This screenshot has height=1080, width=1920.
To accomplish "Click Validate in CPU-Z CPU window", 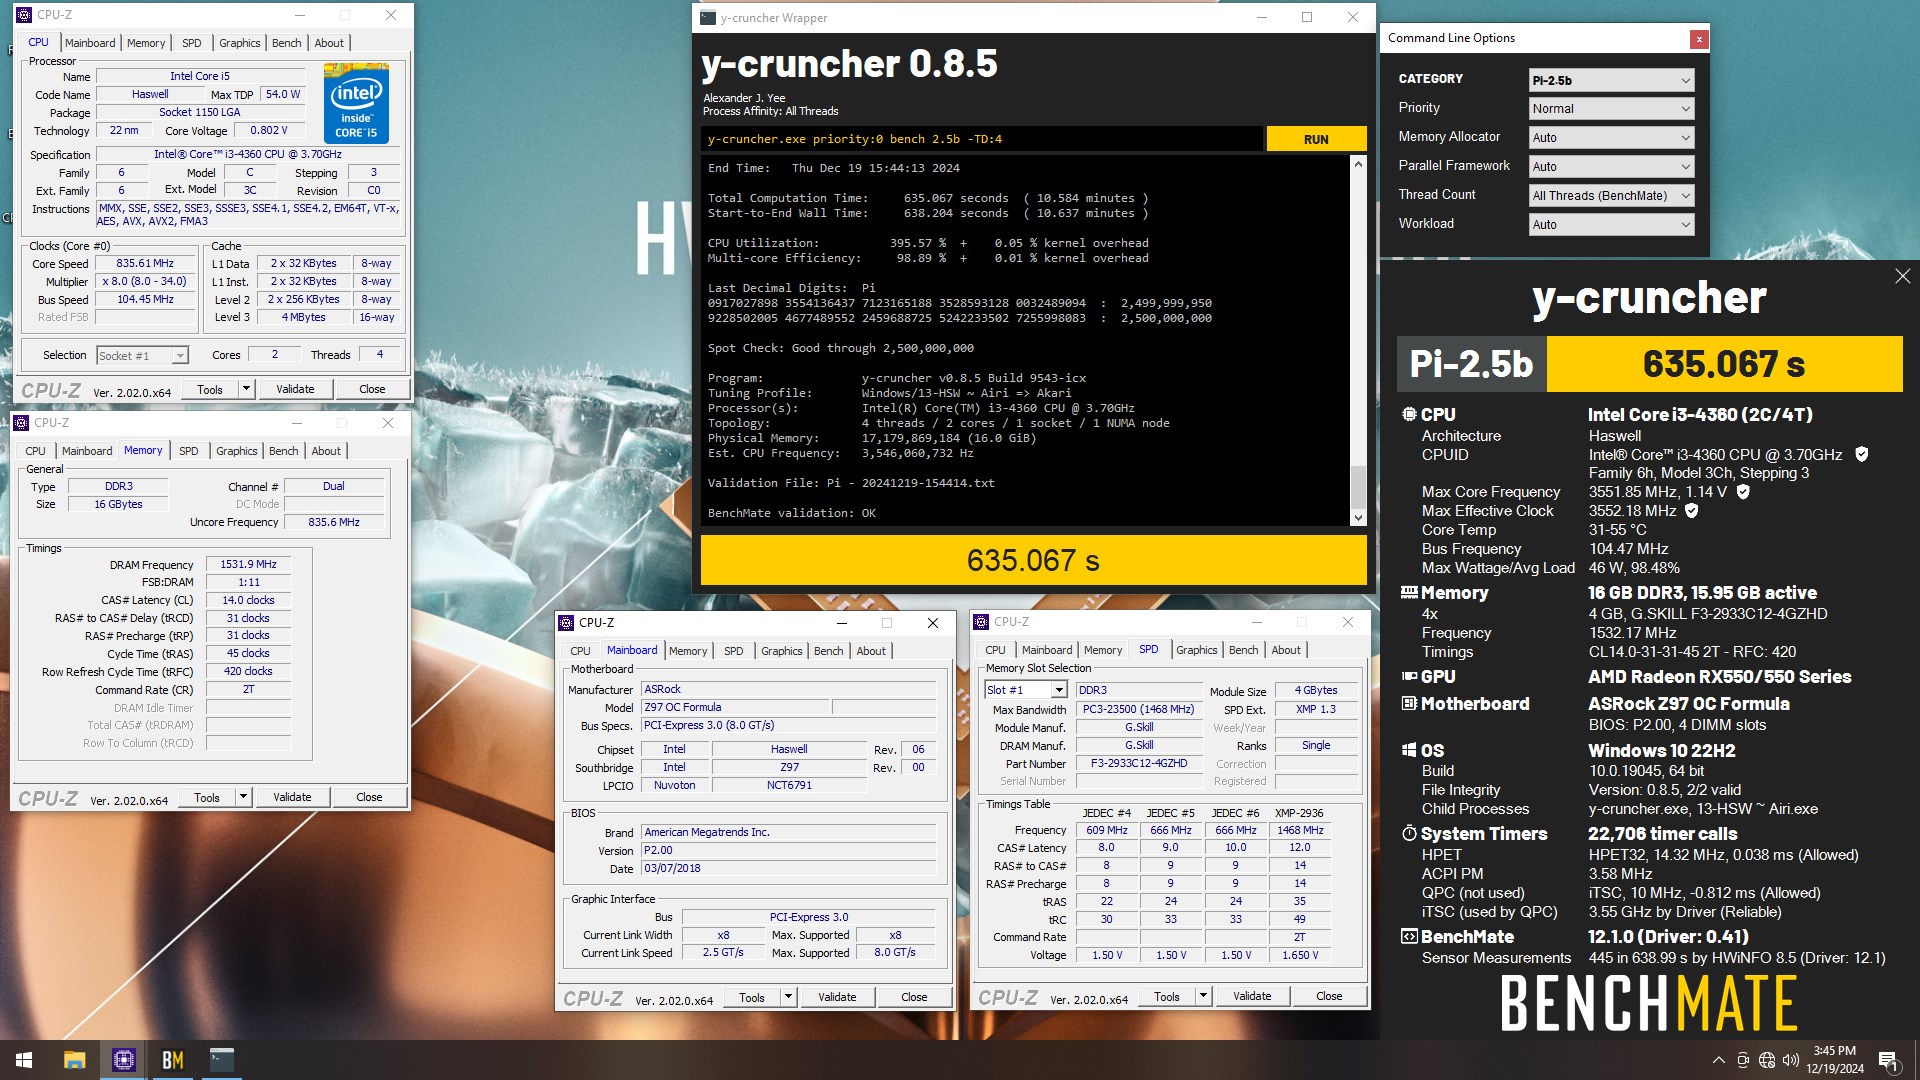I will click(x=295, y=389).
